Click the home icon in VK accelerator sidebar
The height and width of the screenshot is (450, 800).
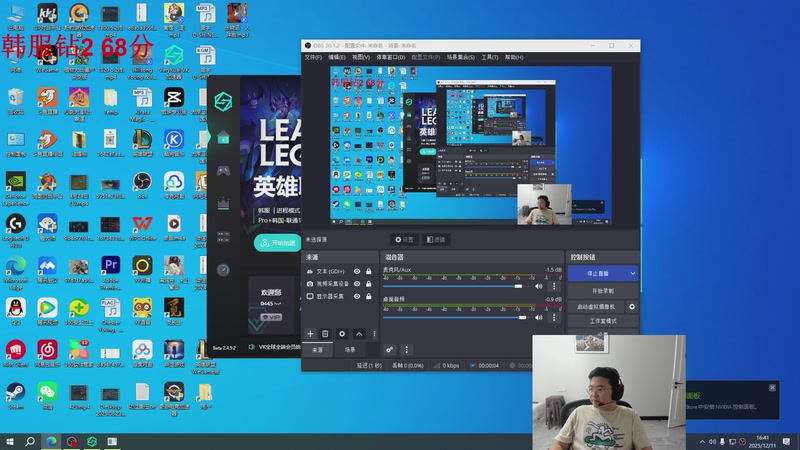[223, 138]
